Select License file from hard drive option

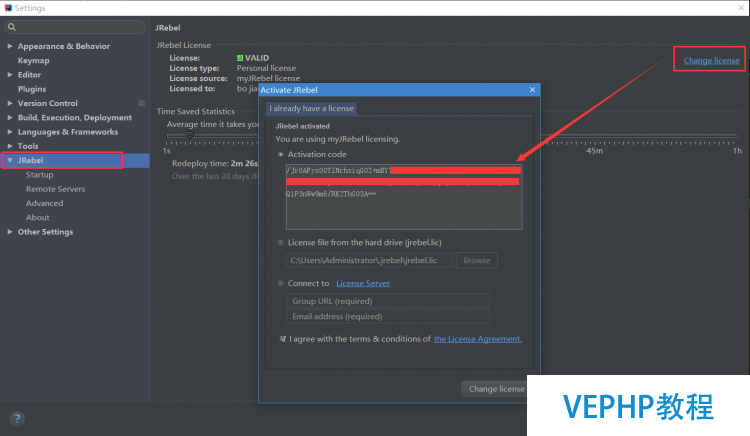[x=281, y=243]
